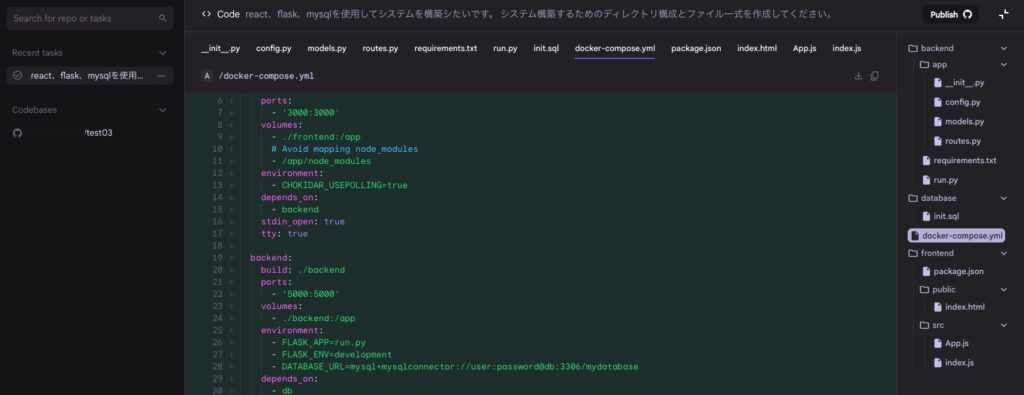Copy file contents using copy icon

click(x=874, y=76)
